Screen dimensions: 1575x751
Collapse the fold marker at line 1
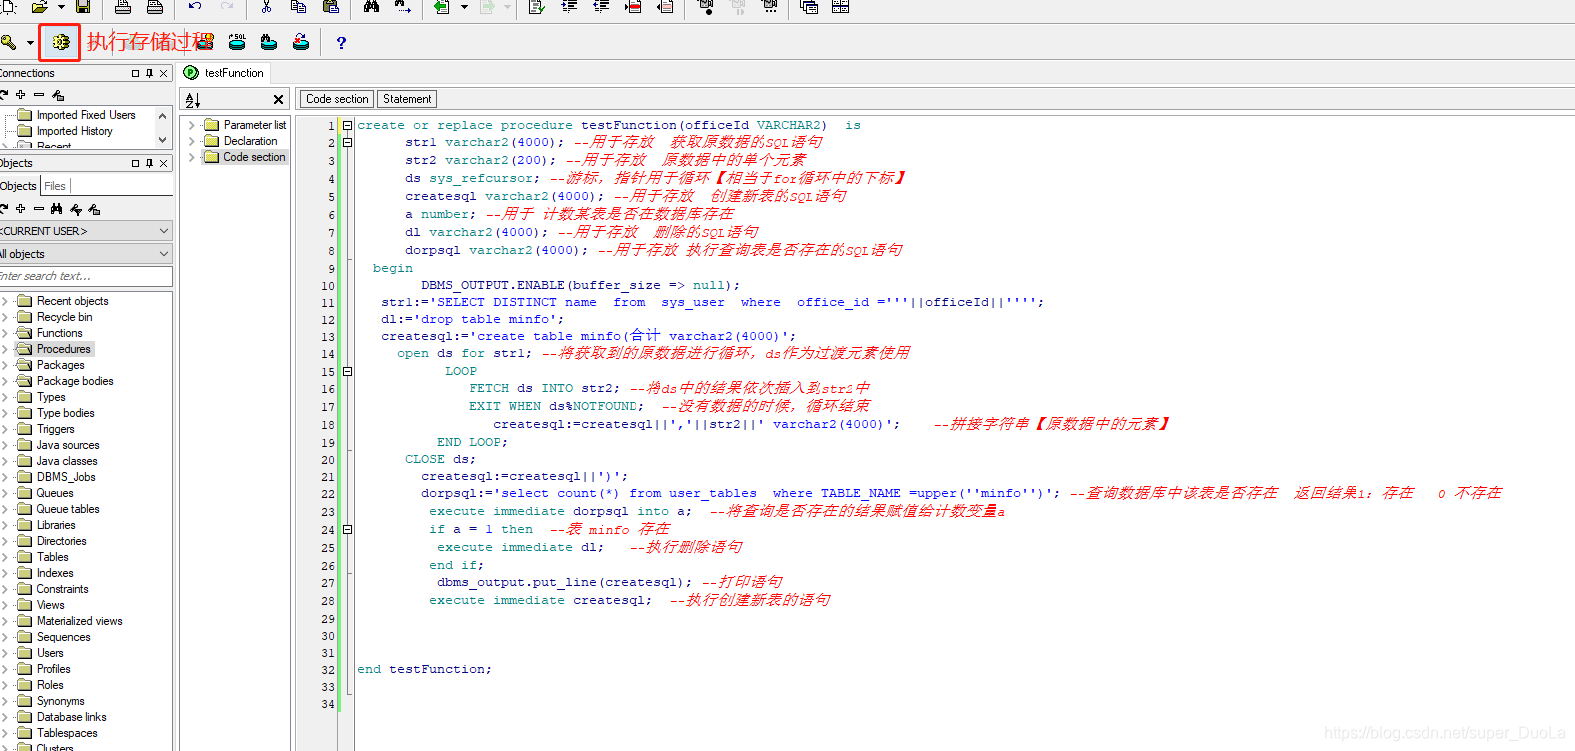347,125
